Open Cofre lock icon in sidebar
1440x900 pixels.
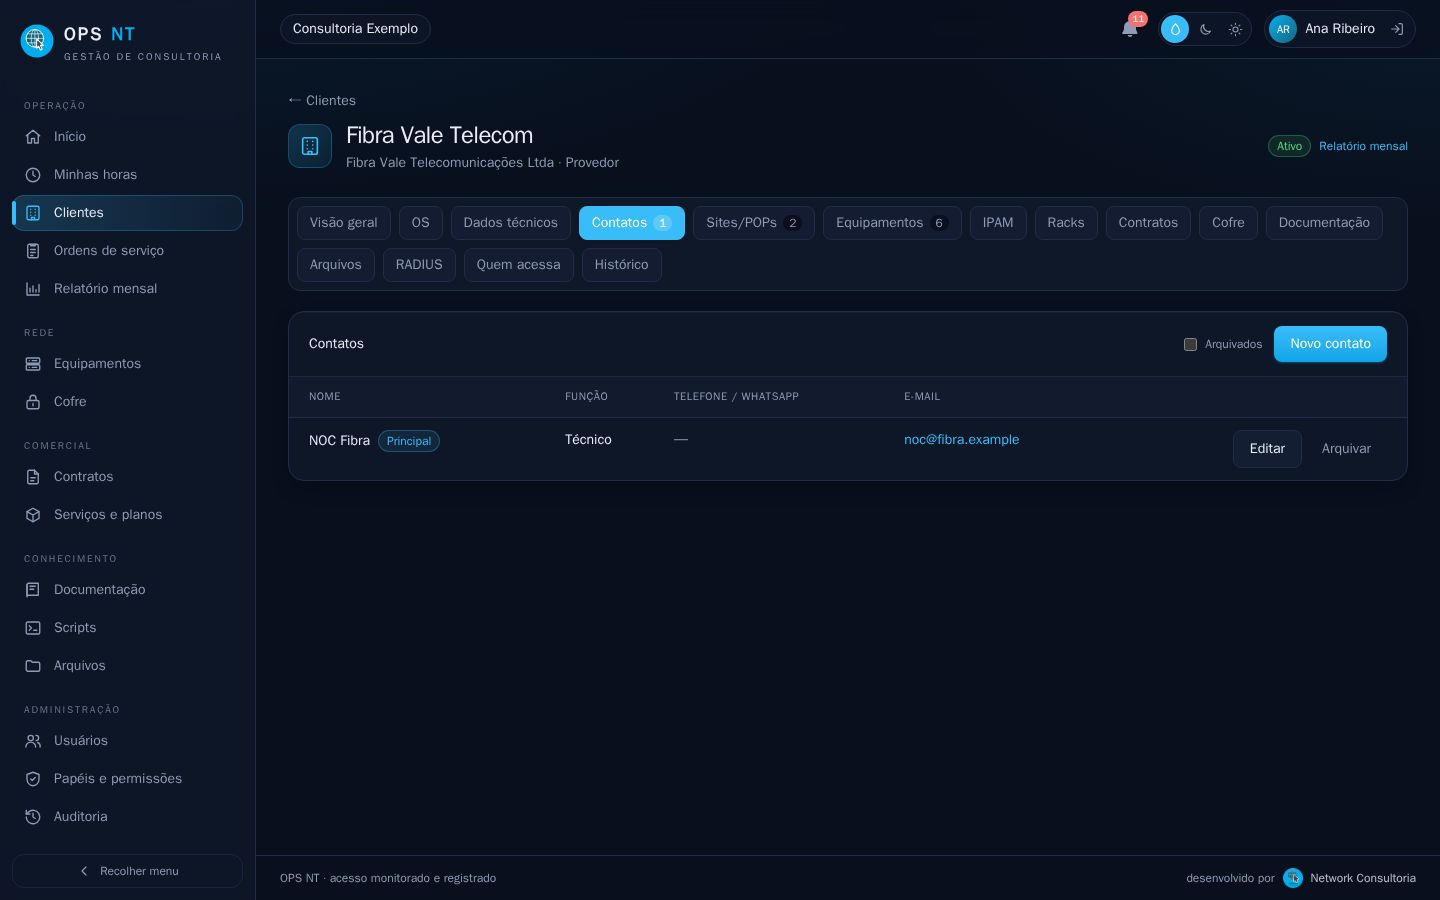(33, 402)
